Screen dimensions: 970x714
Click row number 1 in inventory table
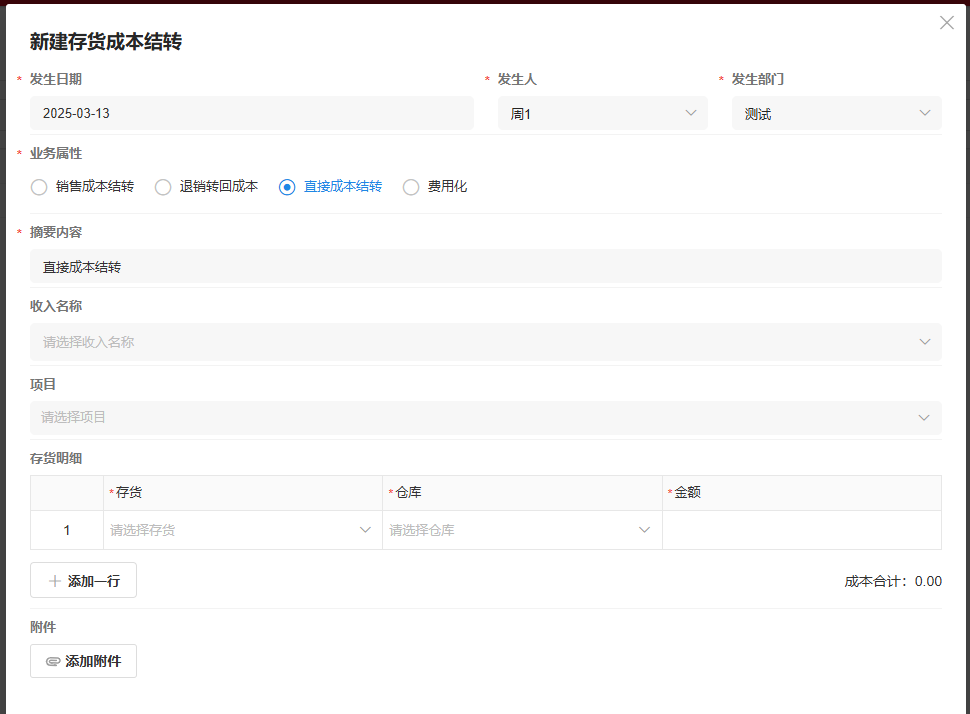click(x=67, y=530)
